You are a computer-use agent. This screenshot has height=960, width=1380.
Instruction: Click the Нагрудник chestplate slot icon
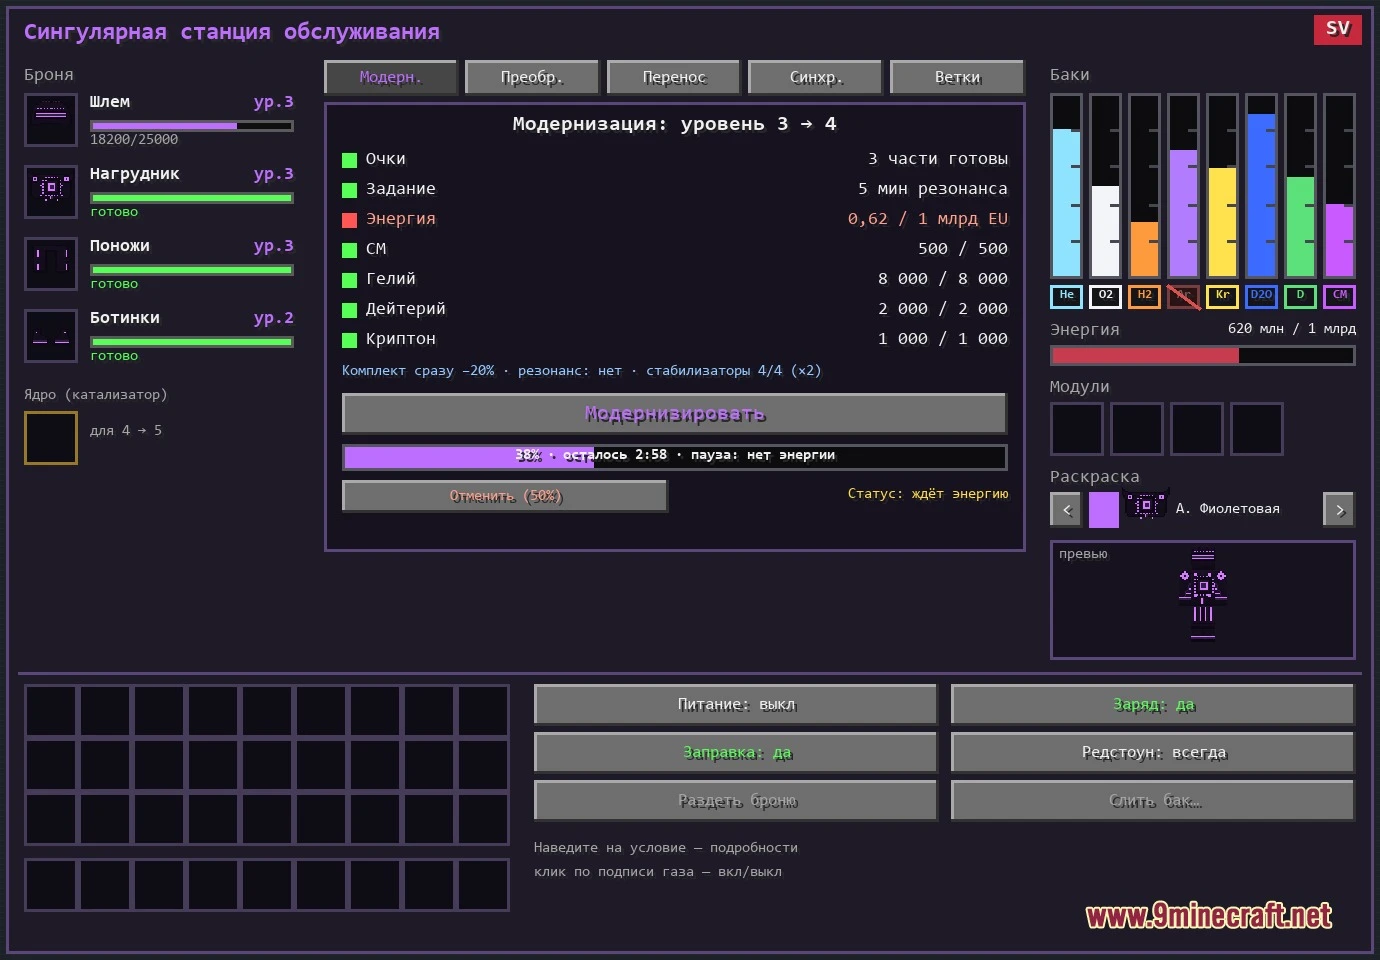point(51,192)
